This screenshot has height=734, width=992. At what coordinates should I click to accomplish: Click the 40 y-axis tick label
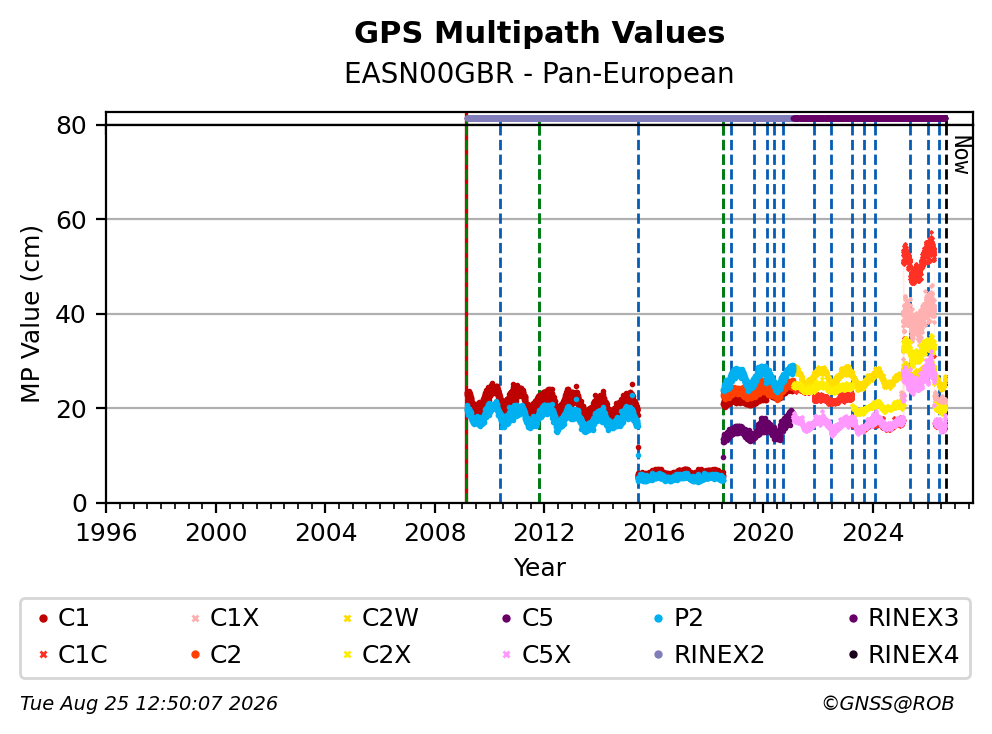(x=71, y=314)
